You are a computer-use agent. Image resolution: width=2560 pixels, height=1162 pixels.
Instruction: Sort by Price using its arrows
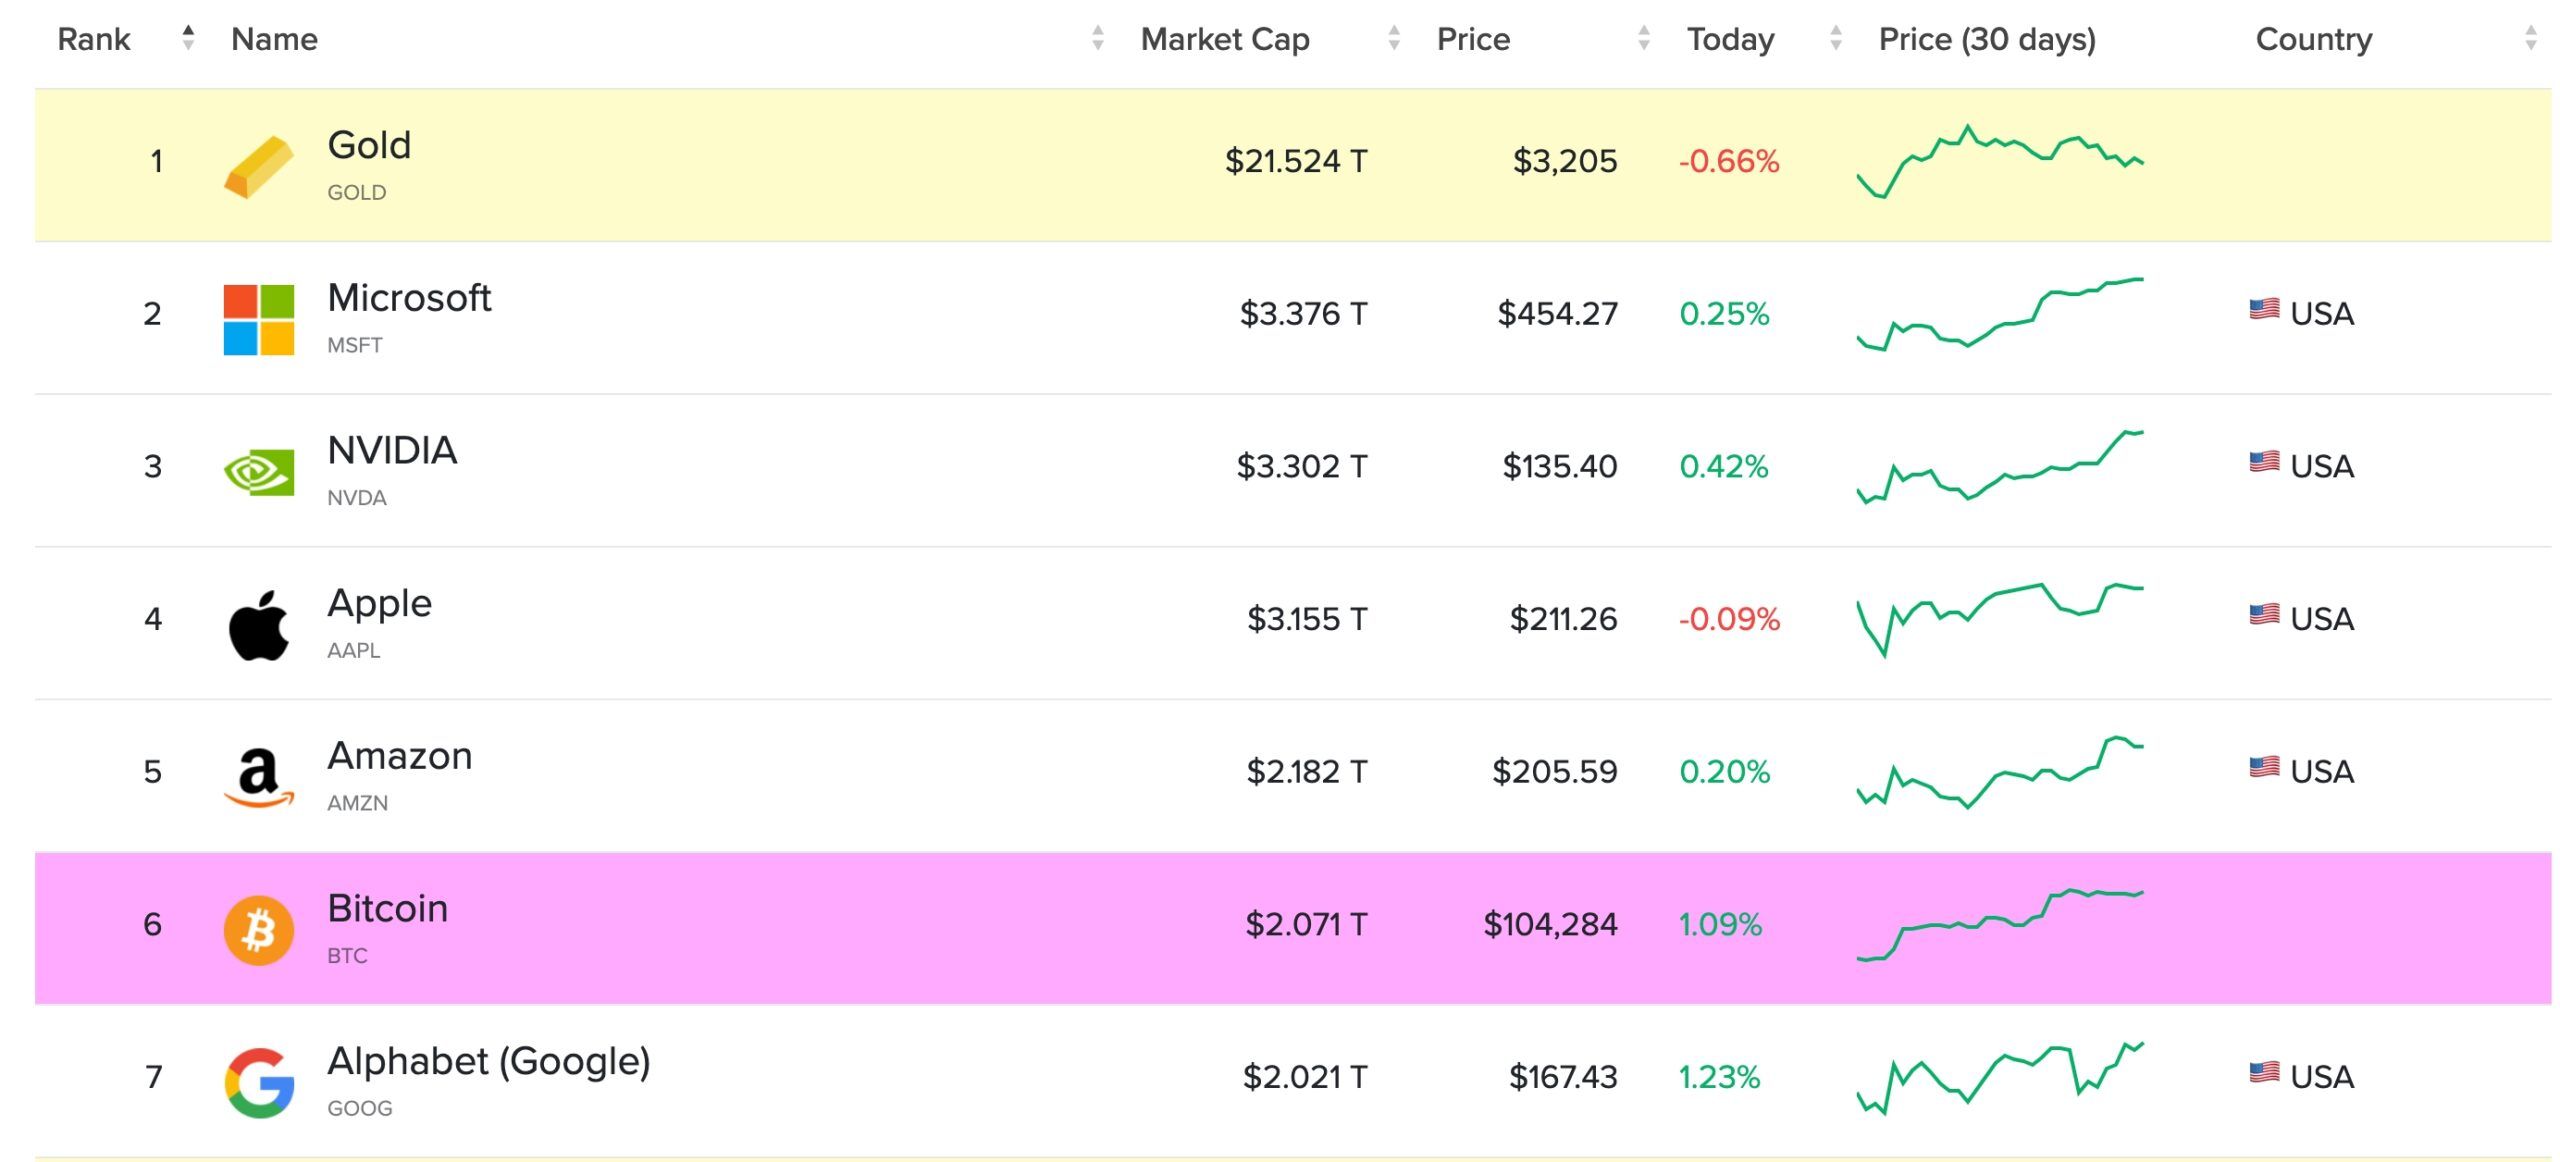click(1643, 38)
